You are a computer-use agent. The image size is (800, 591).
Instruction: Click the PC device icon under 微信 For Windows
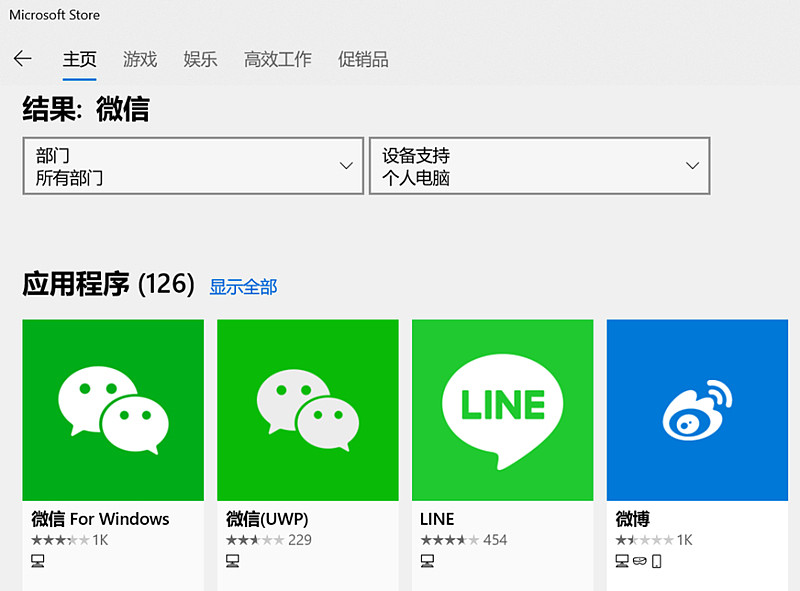coord(38,561)
